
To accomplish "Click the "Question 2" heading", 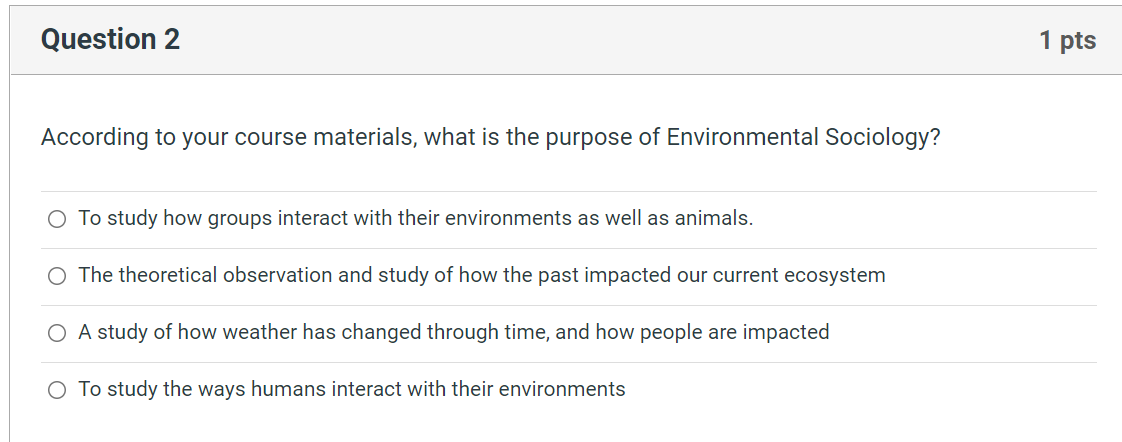I will click(110, 40).
